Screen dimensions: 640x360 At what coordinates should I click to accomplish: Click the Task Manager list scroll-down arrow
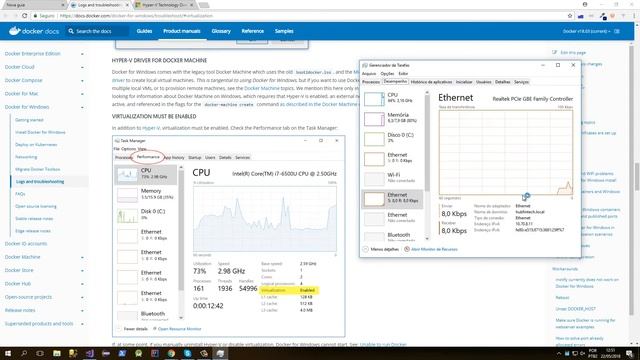tap(427, 238)
